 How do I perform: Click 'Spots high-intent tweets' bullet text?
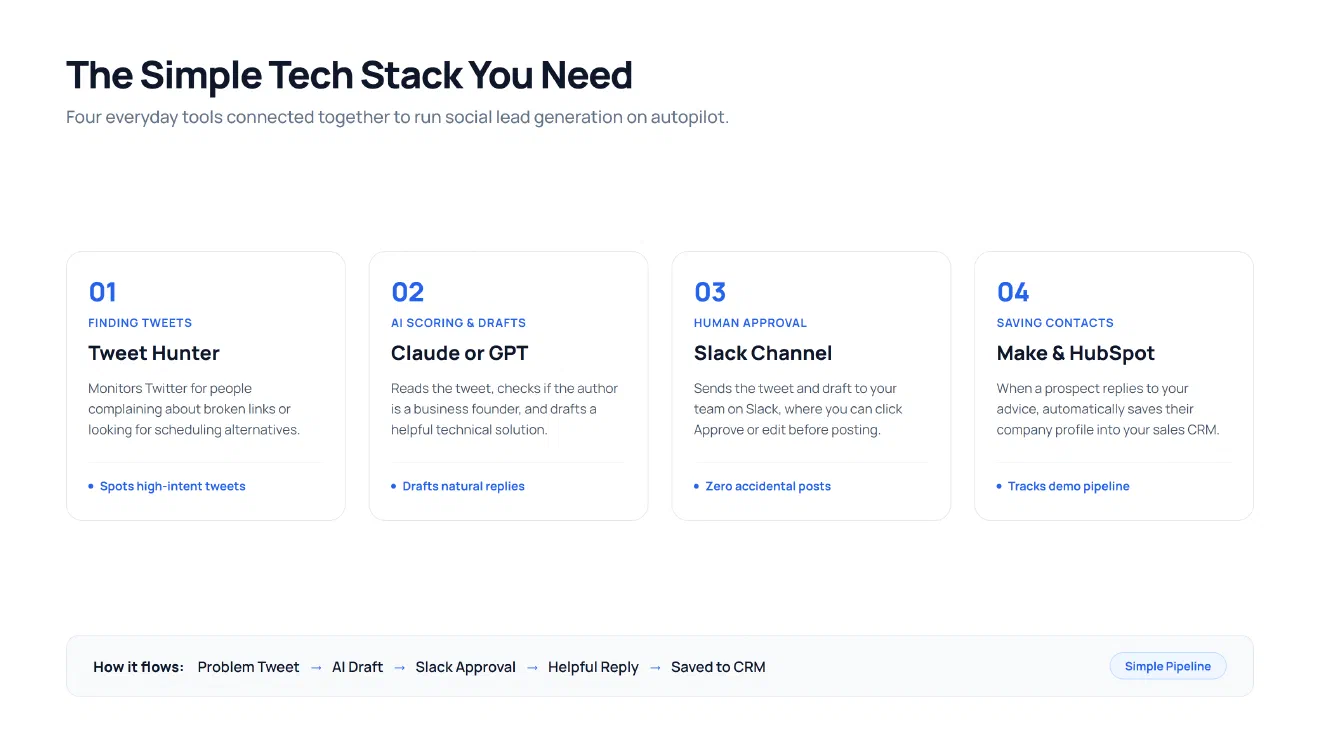(173, 486)
